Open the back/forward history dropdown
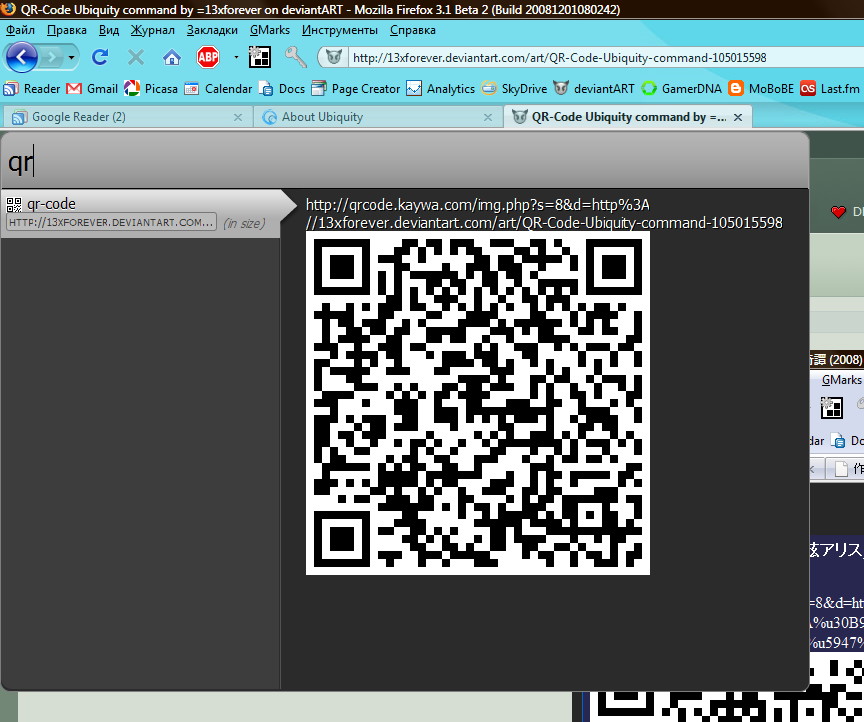Screen dimensions: 864x722 click(x=71, y=57)
